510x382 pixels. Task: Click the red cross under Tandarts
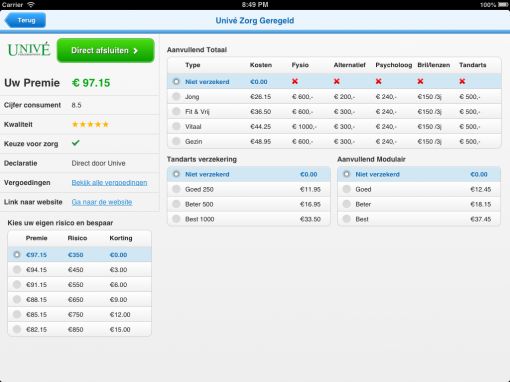(x=462, y=81)
